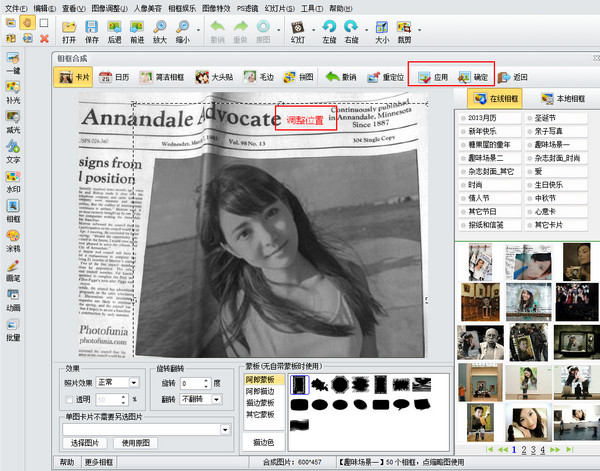Zoom out with the 缩小 magnifier

(x=183, y=31)
